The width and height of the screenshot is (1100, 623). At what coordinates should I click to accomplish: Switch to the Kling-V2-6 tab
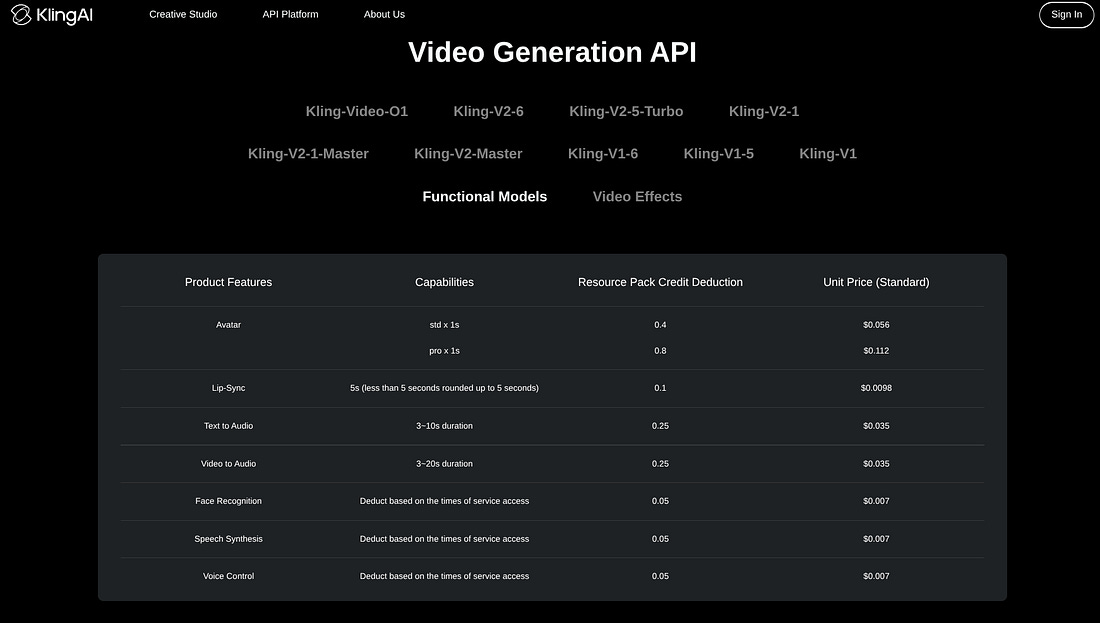(488, 111)
